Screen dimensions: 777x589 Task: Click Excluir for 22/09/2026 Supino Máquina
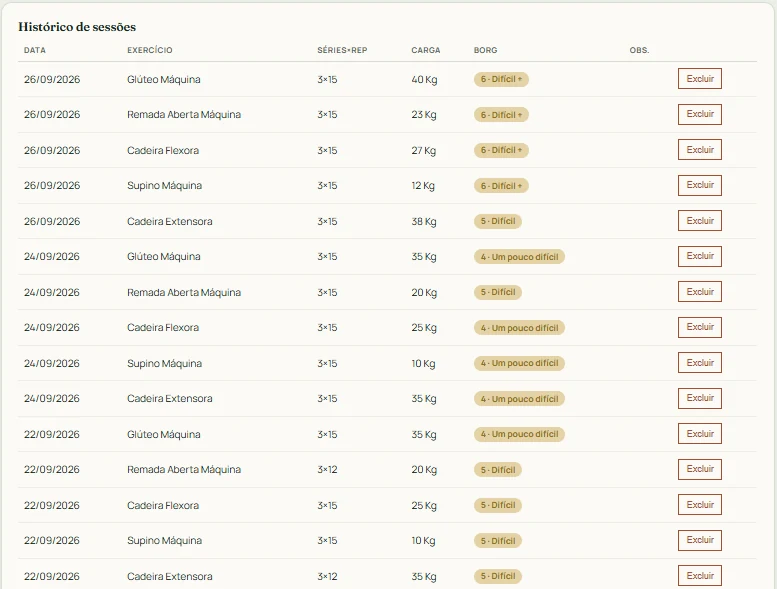pos(700,540)
